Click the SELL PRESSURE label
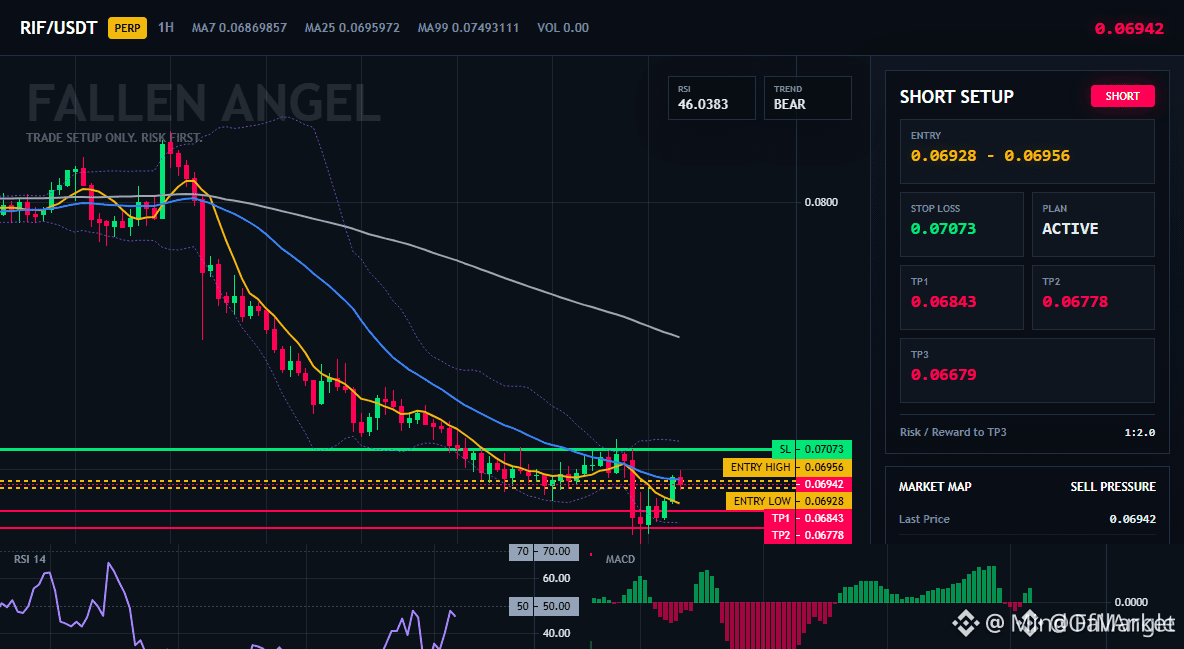This screenshot has width=1184, height=649. (1113, 487)
